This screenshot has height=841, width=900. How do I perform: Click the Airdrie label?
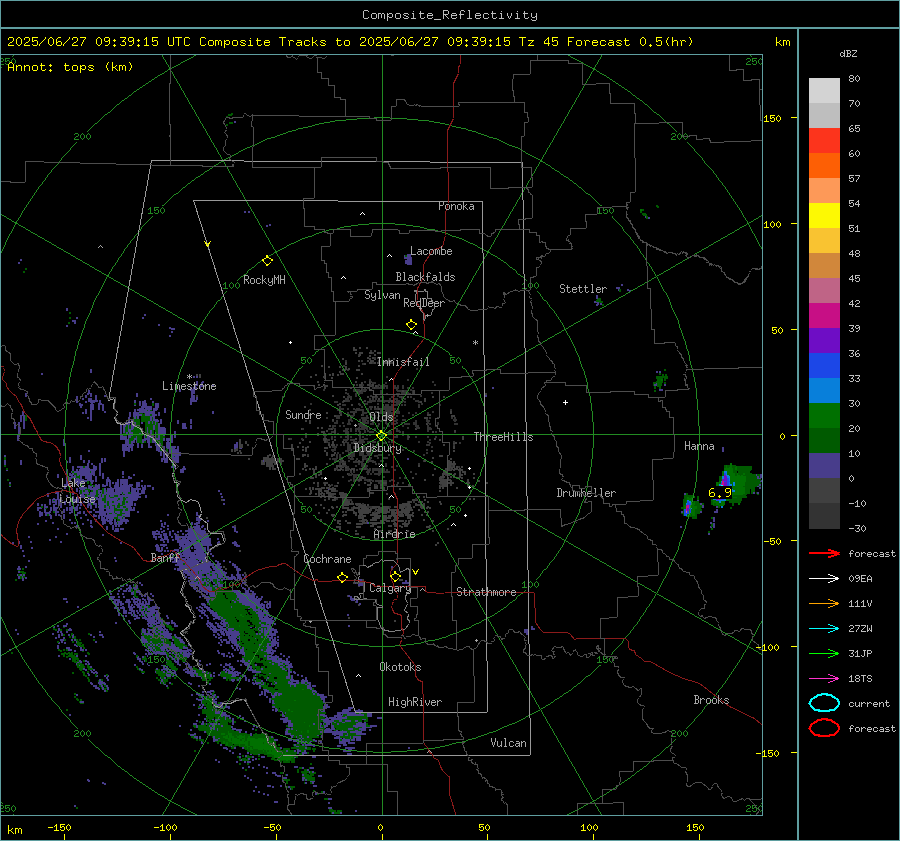394,534
